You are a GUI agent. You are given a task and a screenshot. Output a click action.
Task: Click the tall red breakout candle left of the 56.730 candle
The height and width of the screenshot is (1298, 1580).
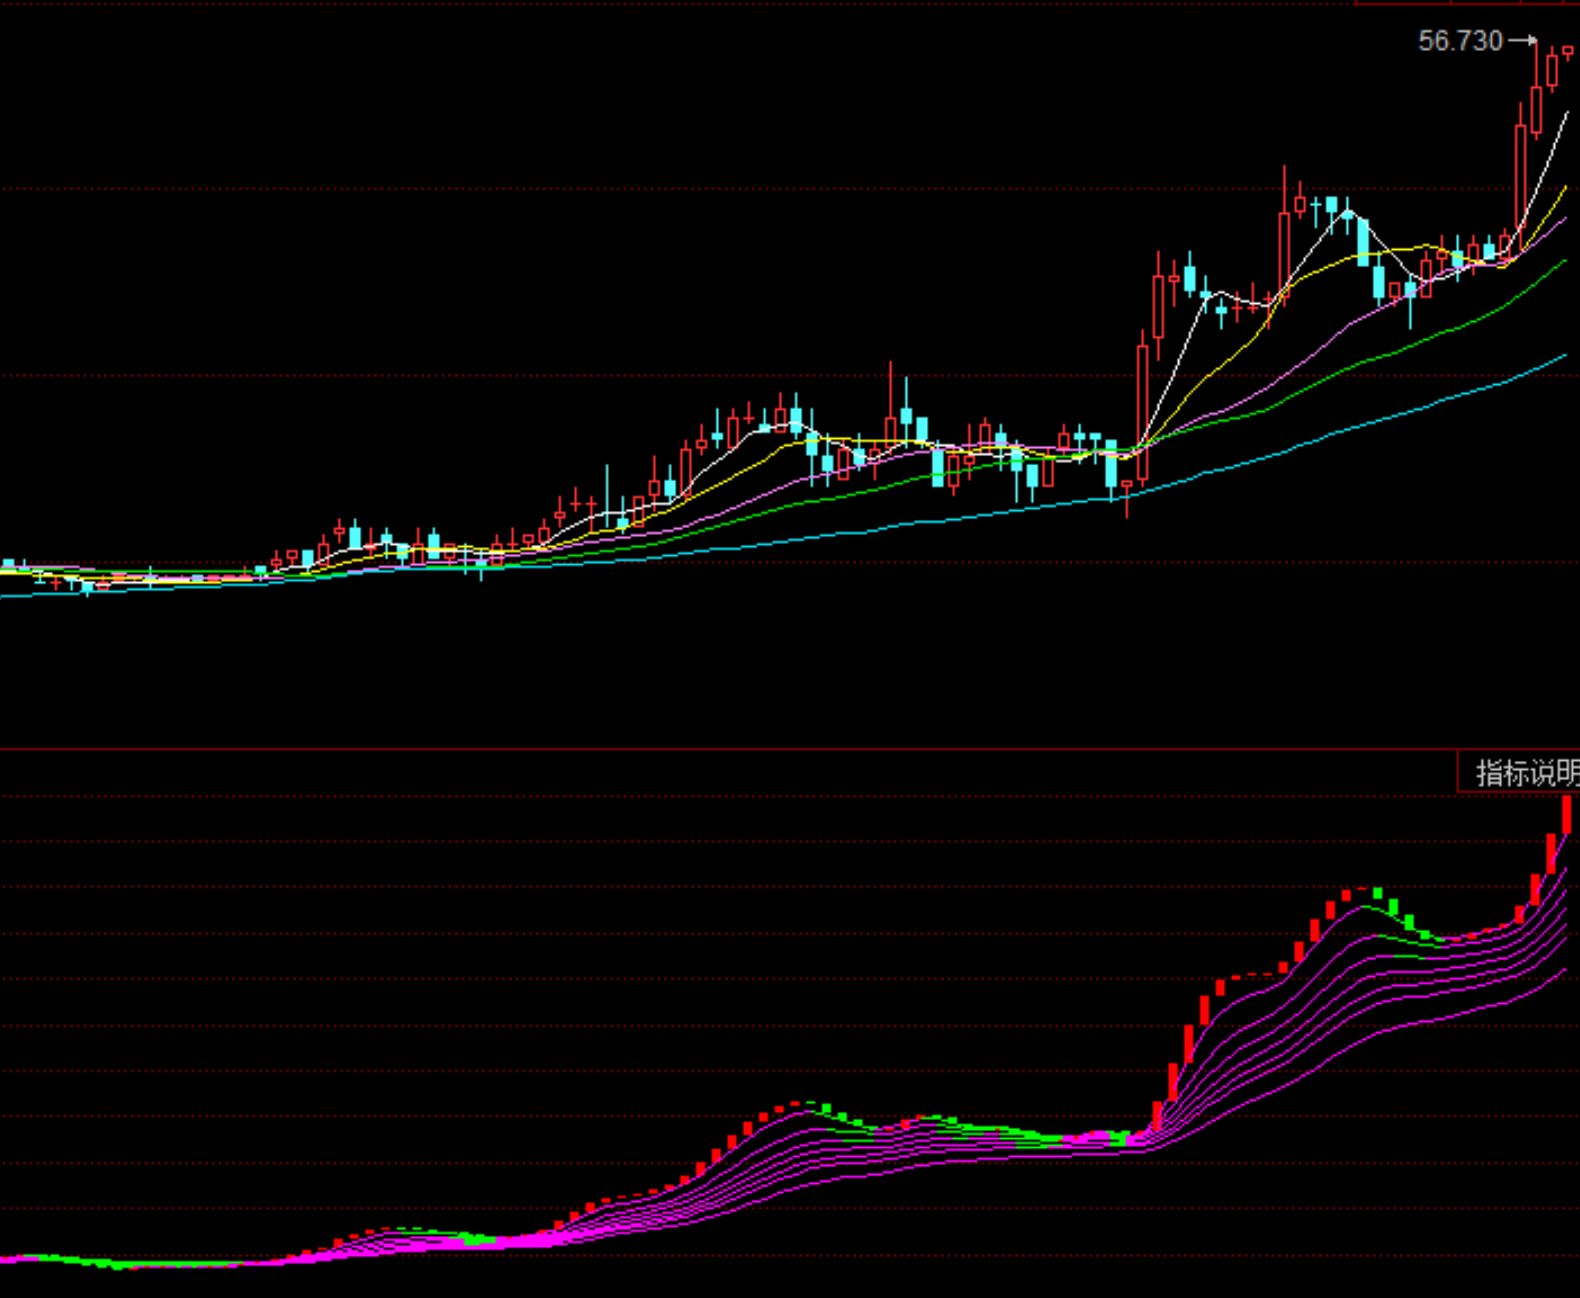click(1521, 185)
